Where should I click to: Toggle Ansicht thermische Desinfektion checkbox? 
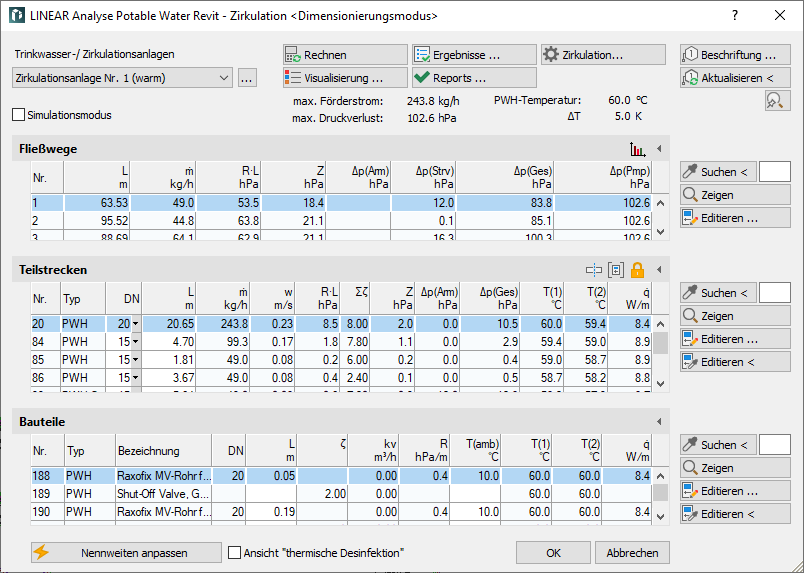tap(234, 552)
